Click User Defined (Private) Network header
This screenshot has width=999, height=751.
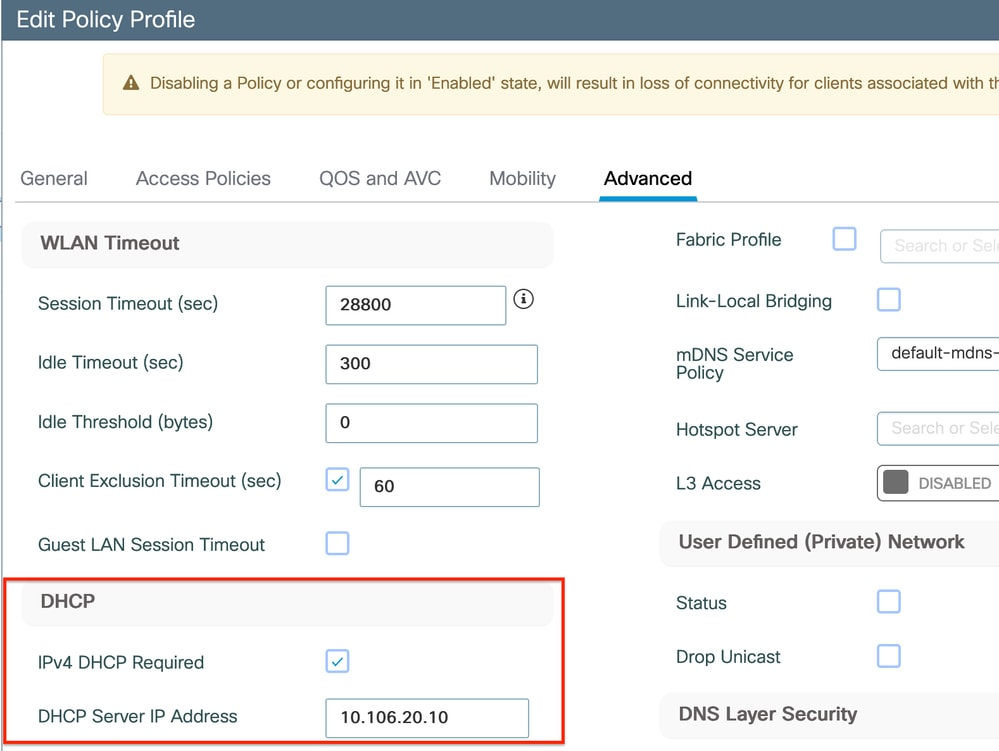[x=829, y=543]
